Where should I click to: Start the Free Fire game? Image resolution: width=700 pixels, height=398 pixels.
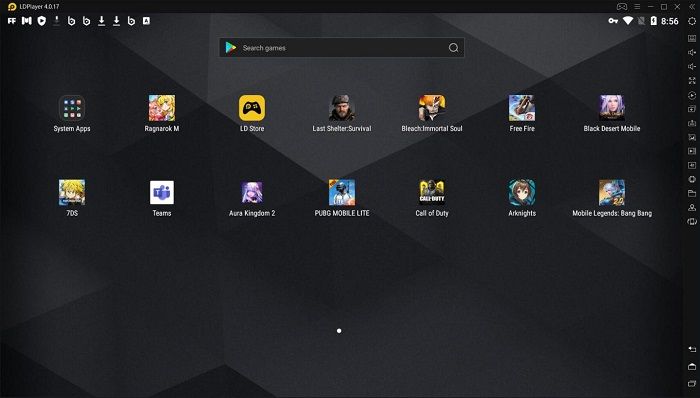pos(522,108)
